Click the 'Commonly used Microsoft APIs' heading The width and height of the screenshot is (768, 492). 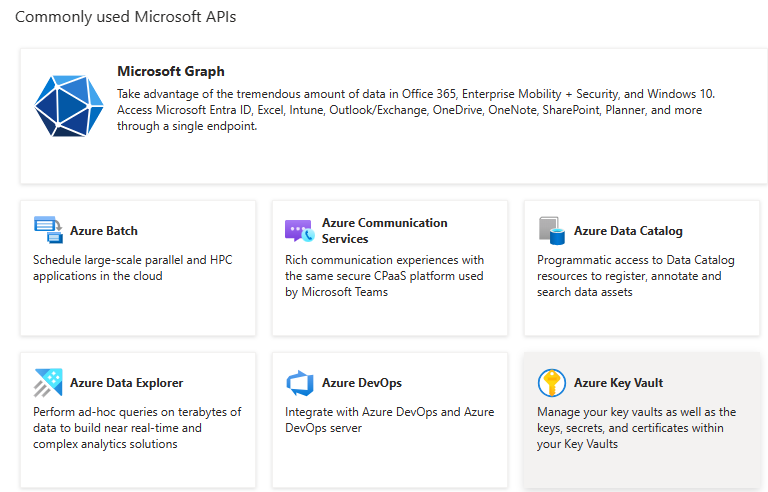pyautogui.click(x=125, y=17)
